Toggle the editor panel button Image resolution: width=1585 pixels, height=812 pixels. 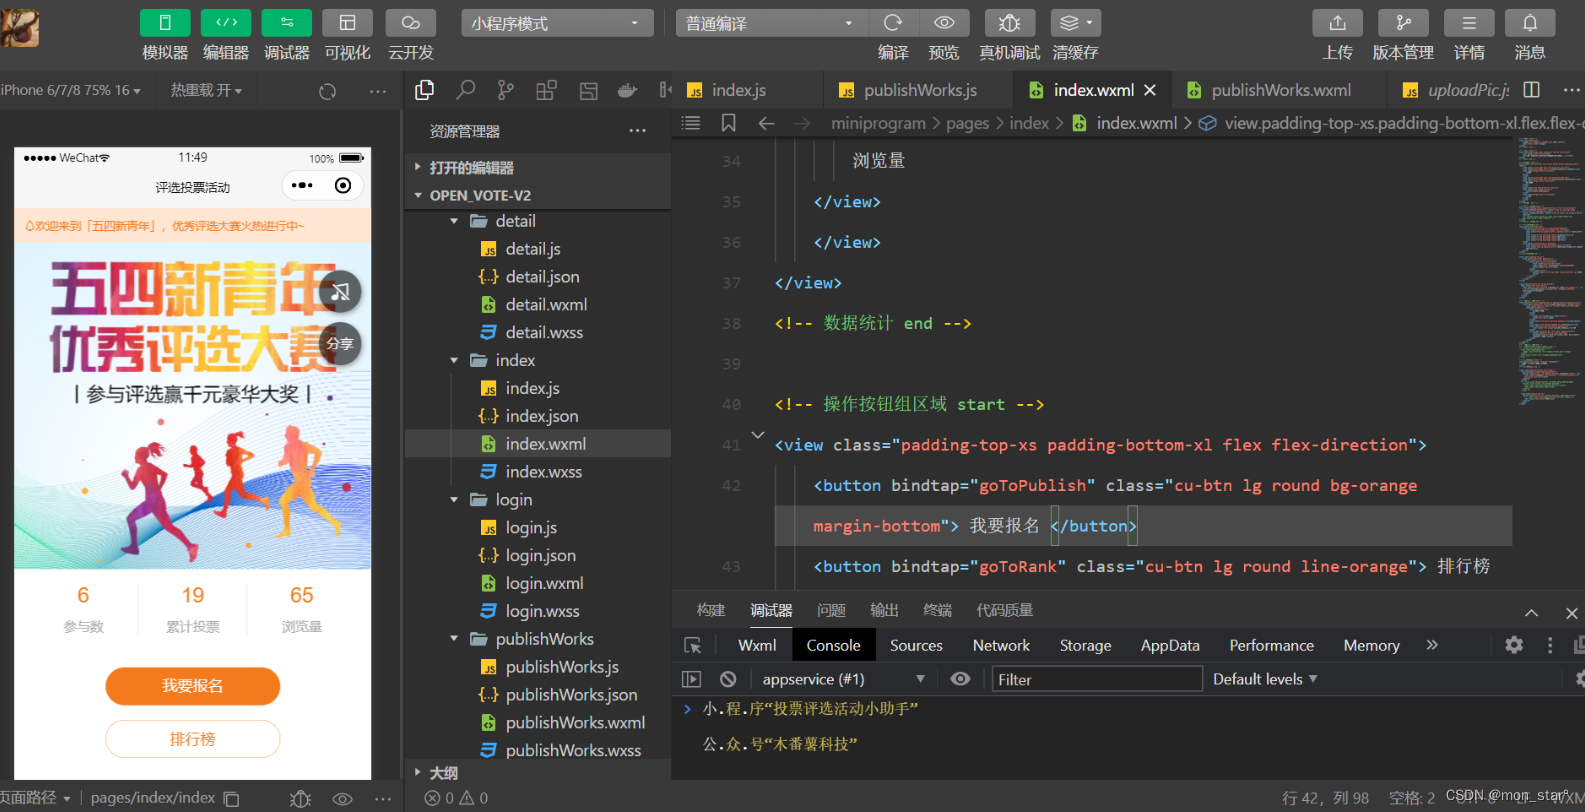coord(226,23)
